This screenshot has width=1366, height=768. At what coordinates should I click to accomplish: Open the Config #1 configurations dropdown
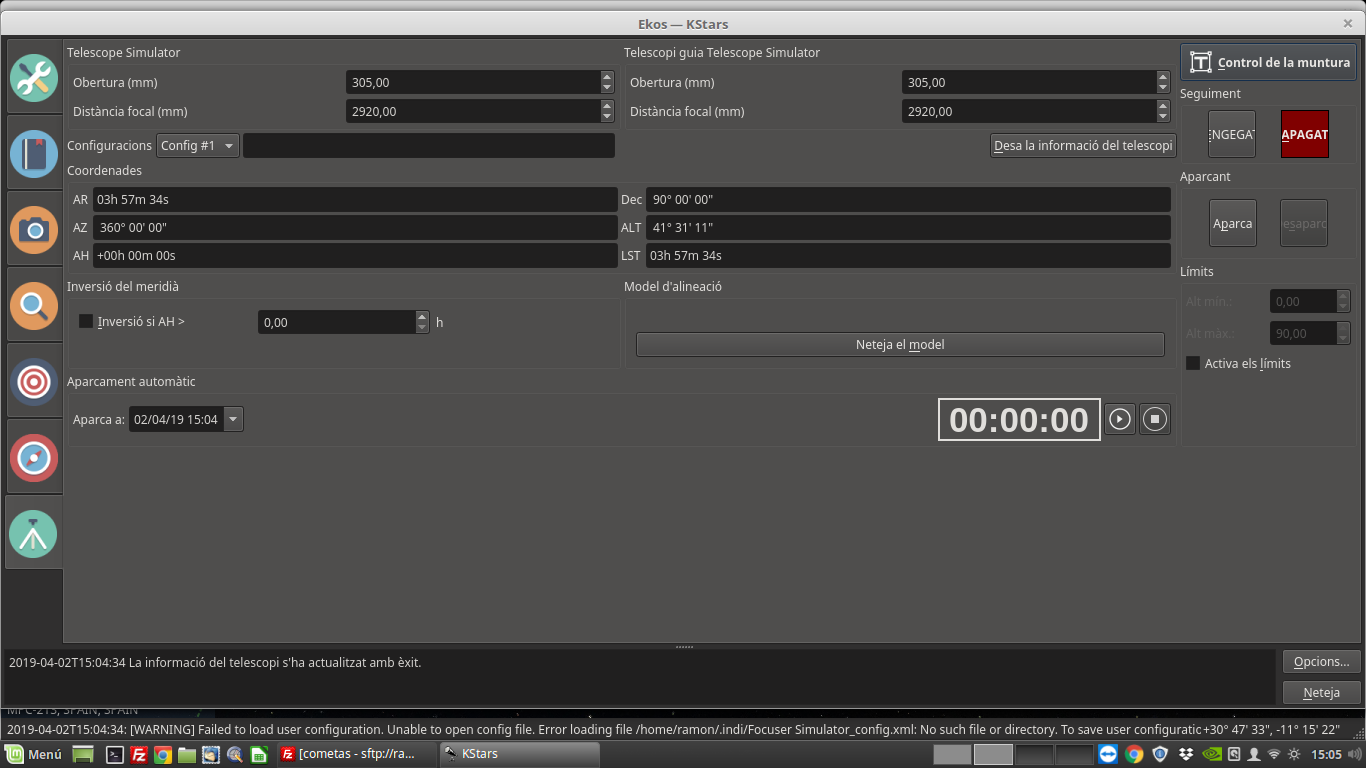pos(198,146)
